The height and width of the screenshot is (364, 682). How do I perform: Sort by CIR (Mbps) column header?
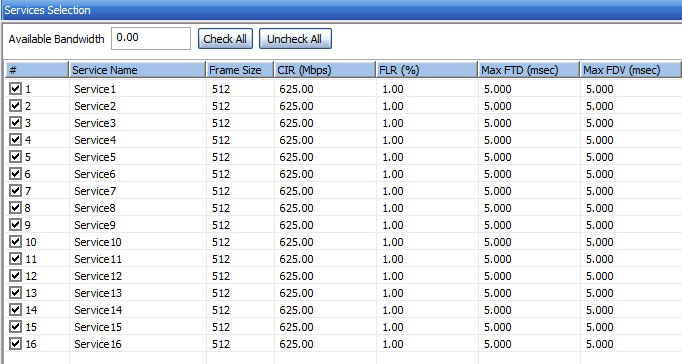coord(325,70)
